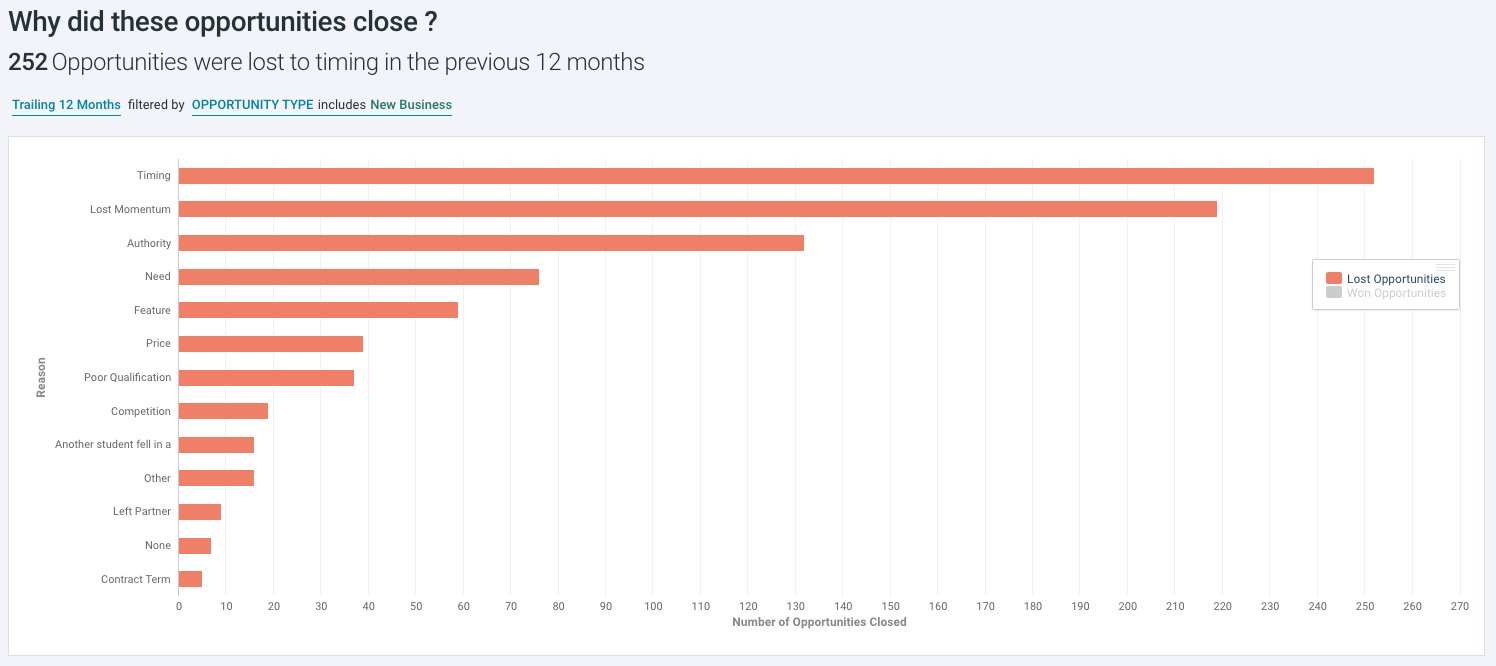Click the Another student fell in a bar
This screenshot has width=1496, height=666.
click(216, 445)
